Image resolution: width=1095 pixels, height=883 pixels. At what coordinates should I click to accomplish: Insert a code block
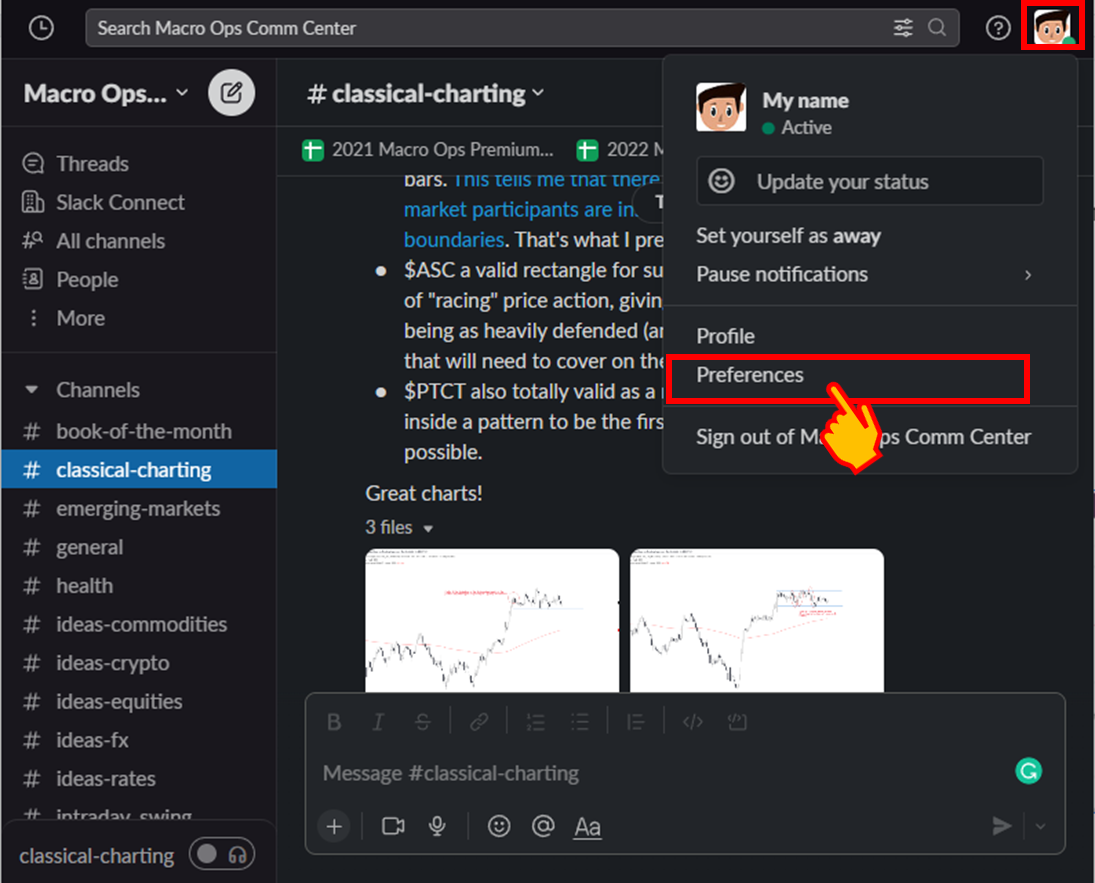(x=737, y=722)
